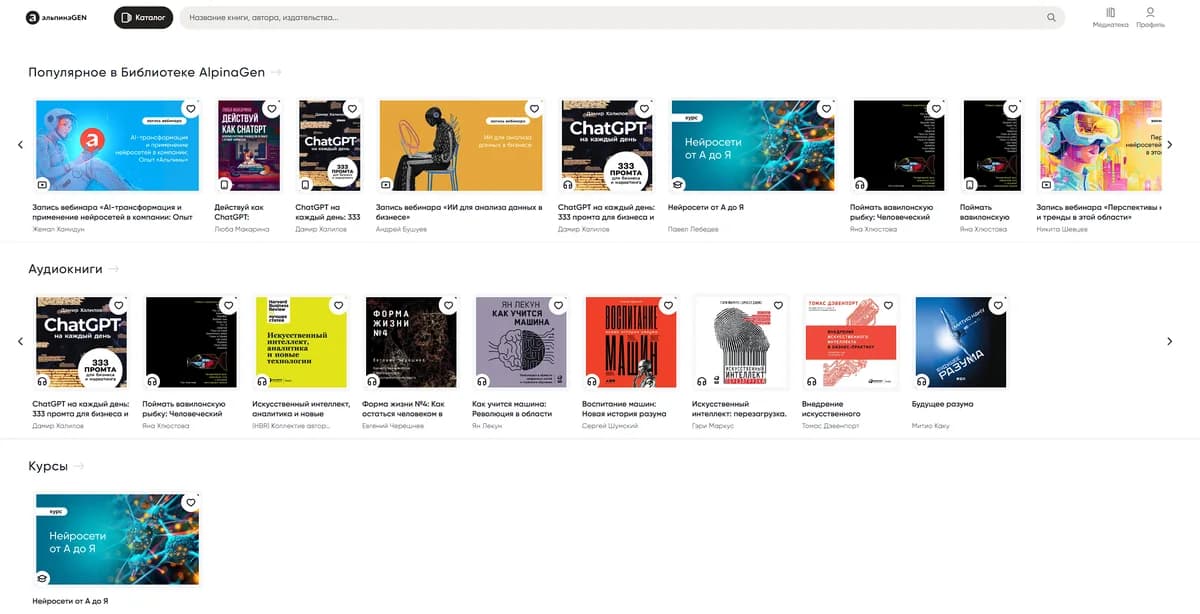1200x614 pixels.
Task: Click headphones icon on Будущее разума cover
Action: click(922, 381)
